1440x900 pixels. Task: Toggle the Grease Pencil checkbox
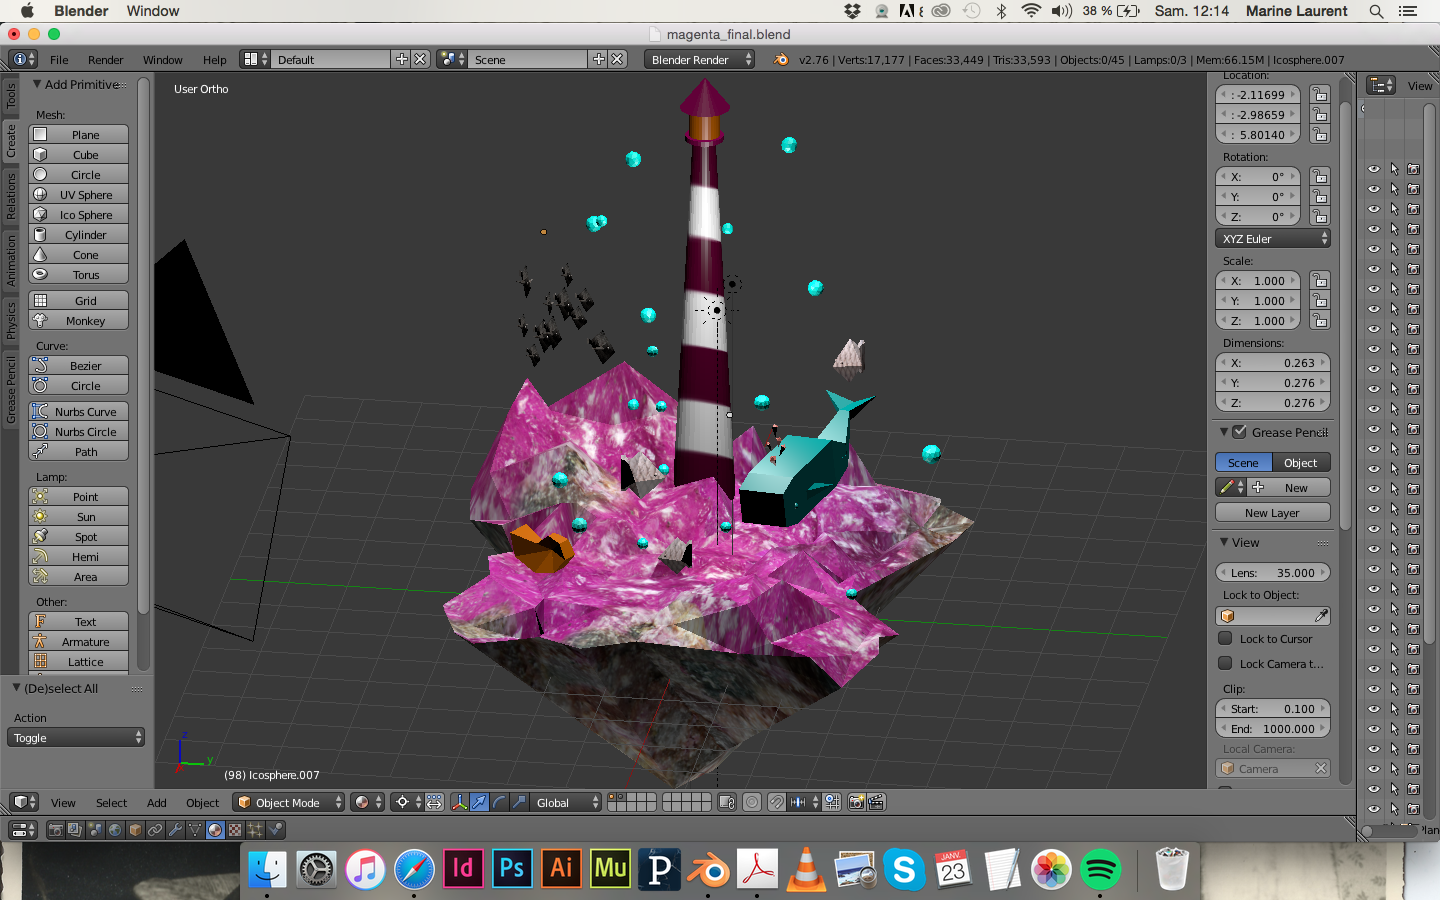tap(1240, 432)
